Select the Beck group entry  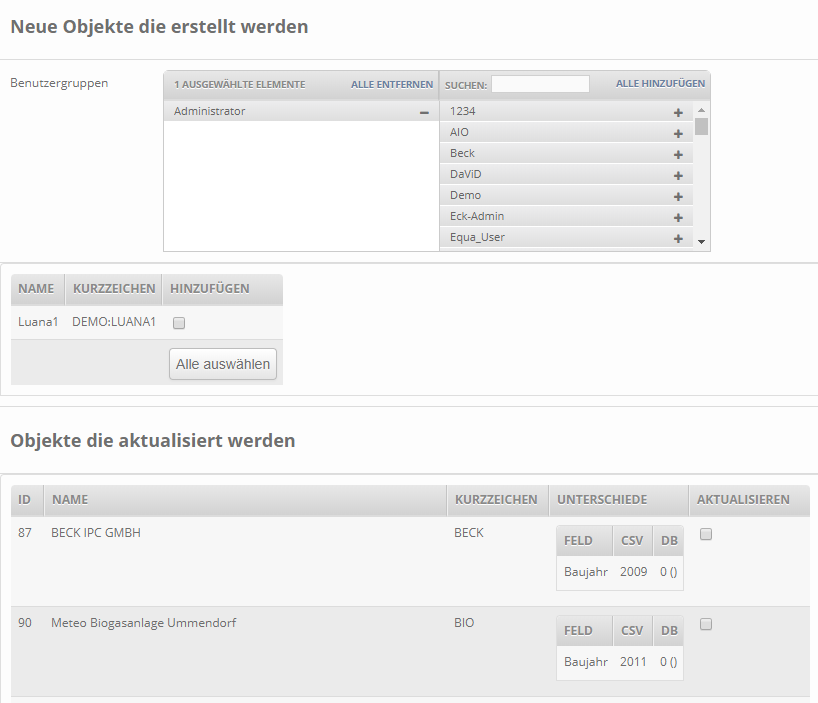click(x=566, y=153)
